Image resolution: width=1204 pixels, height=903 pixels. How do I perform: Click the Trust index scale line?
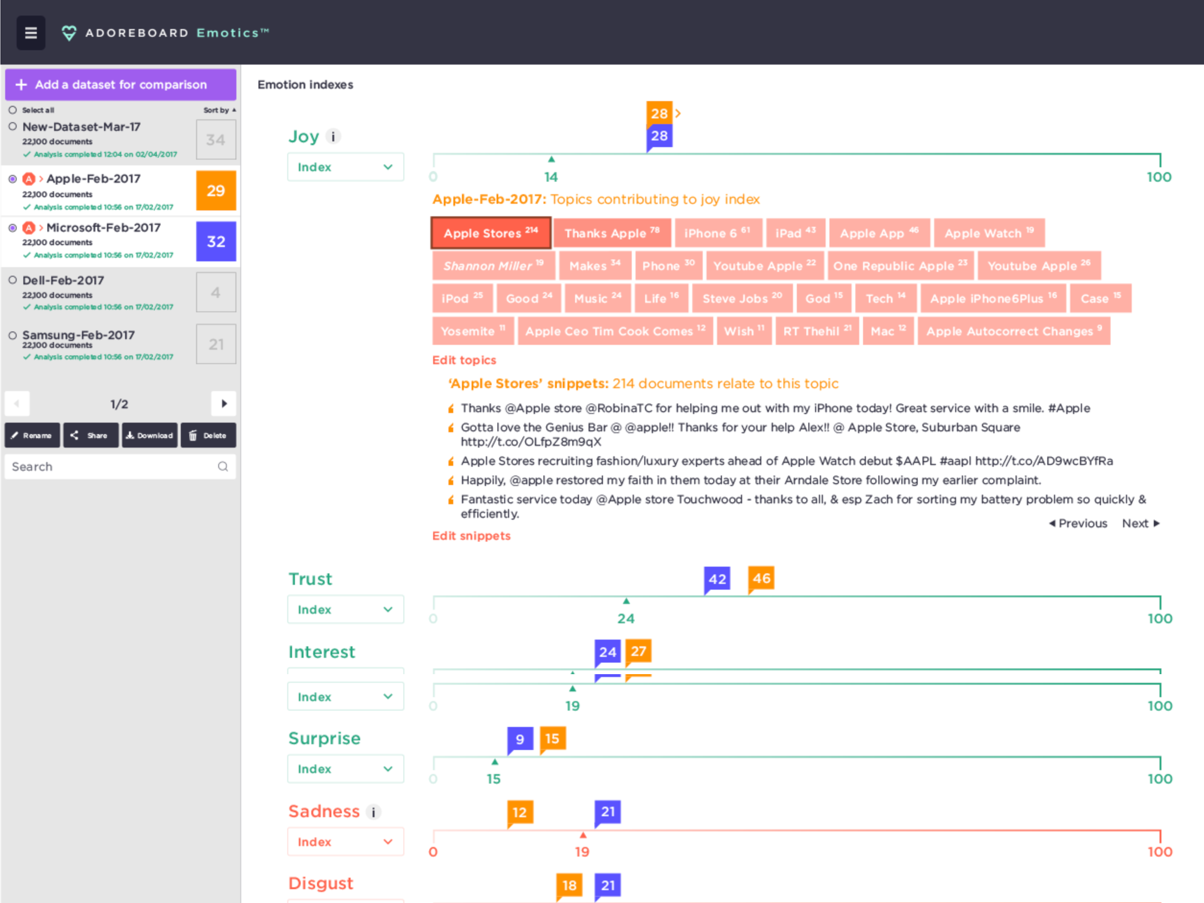pyautogui.click(x=796, y=598)
